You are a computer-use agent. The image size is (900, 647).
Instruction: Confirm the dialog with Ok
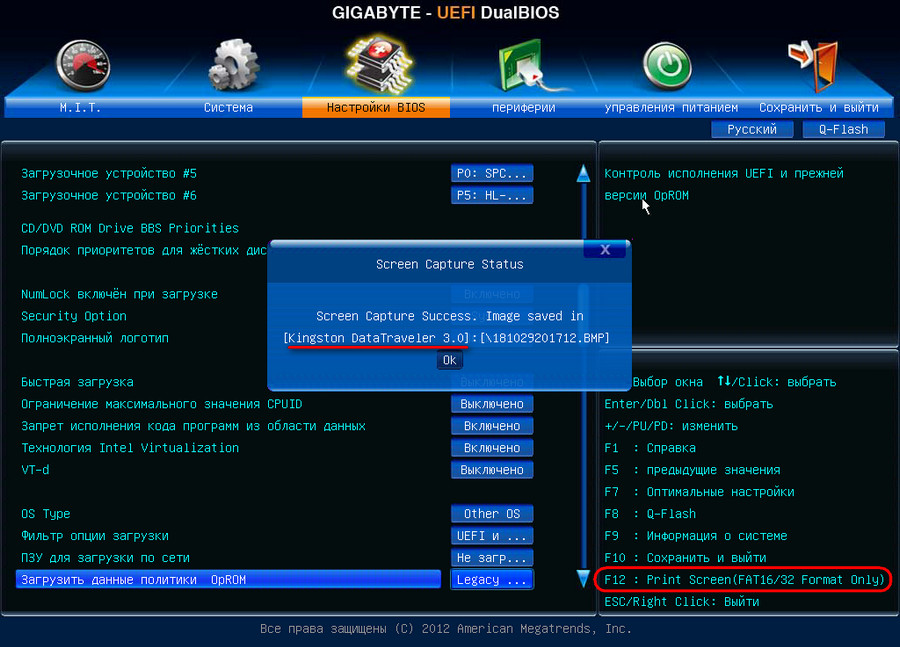449,360
